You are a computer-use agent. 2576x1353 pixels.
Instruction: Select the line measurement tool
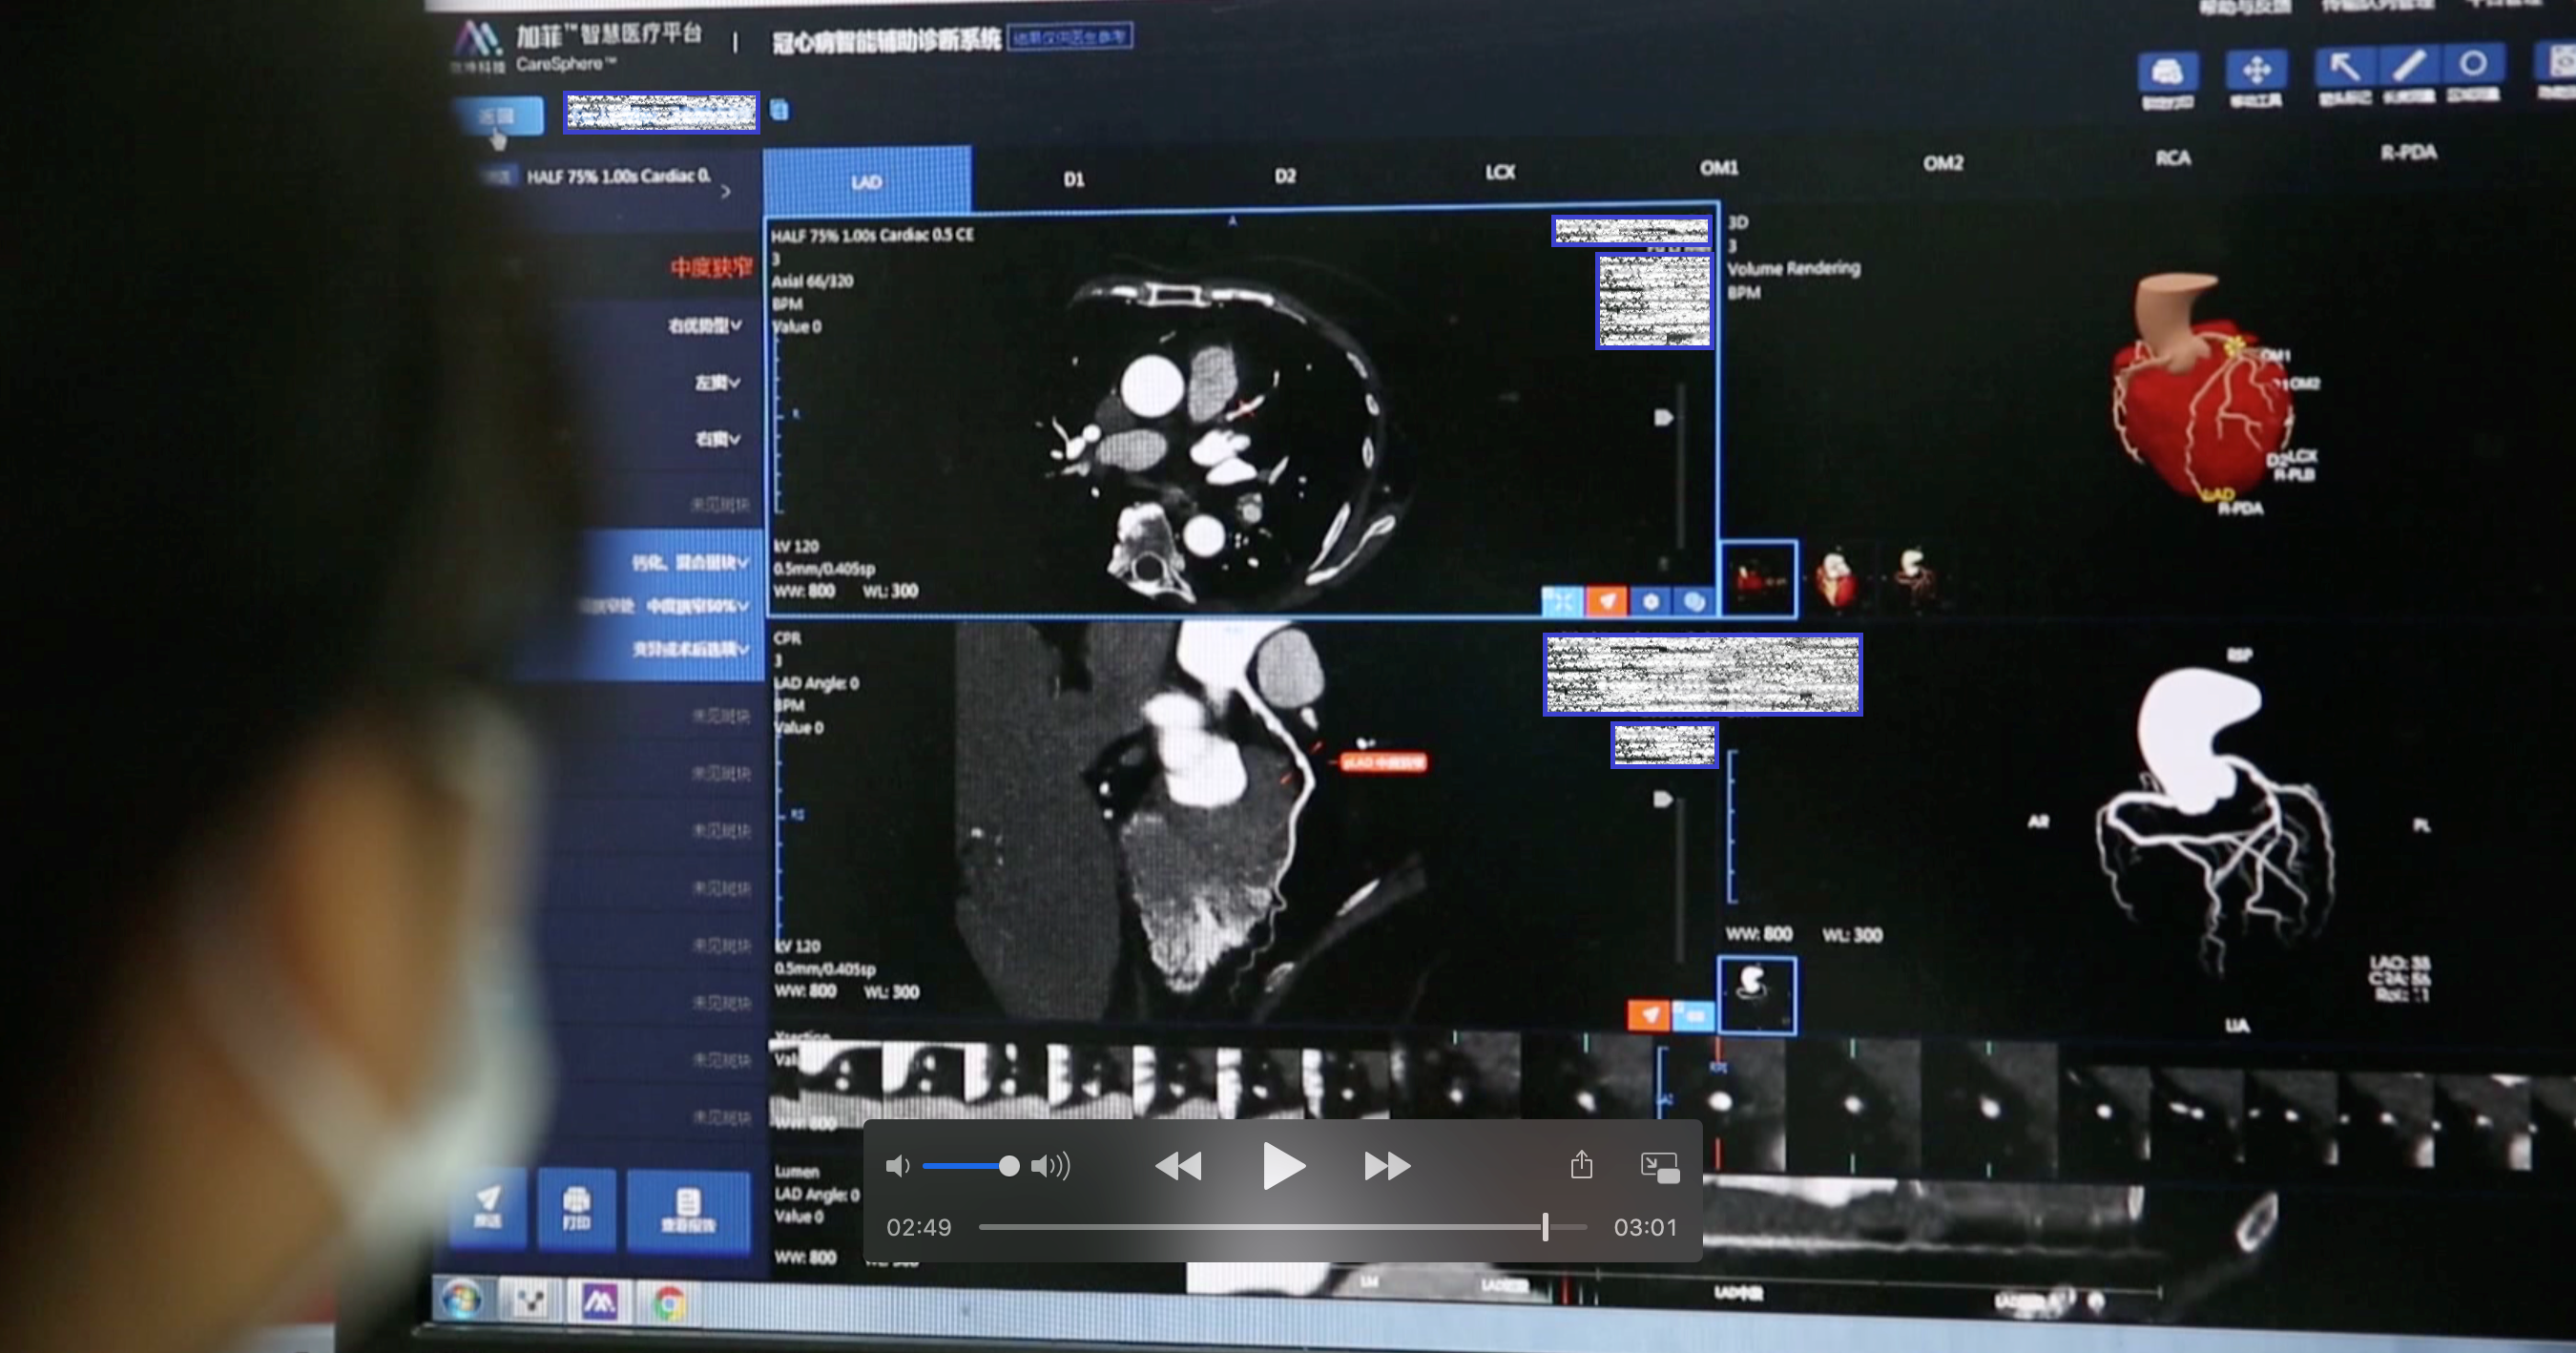click(x=2408, y=66)
